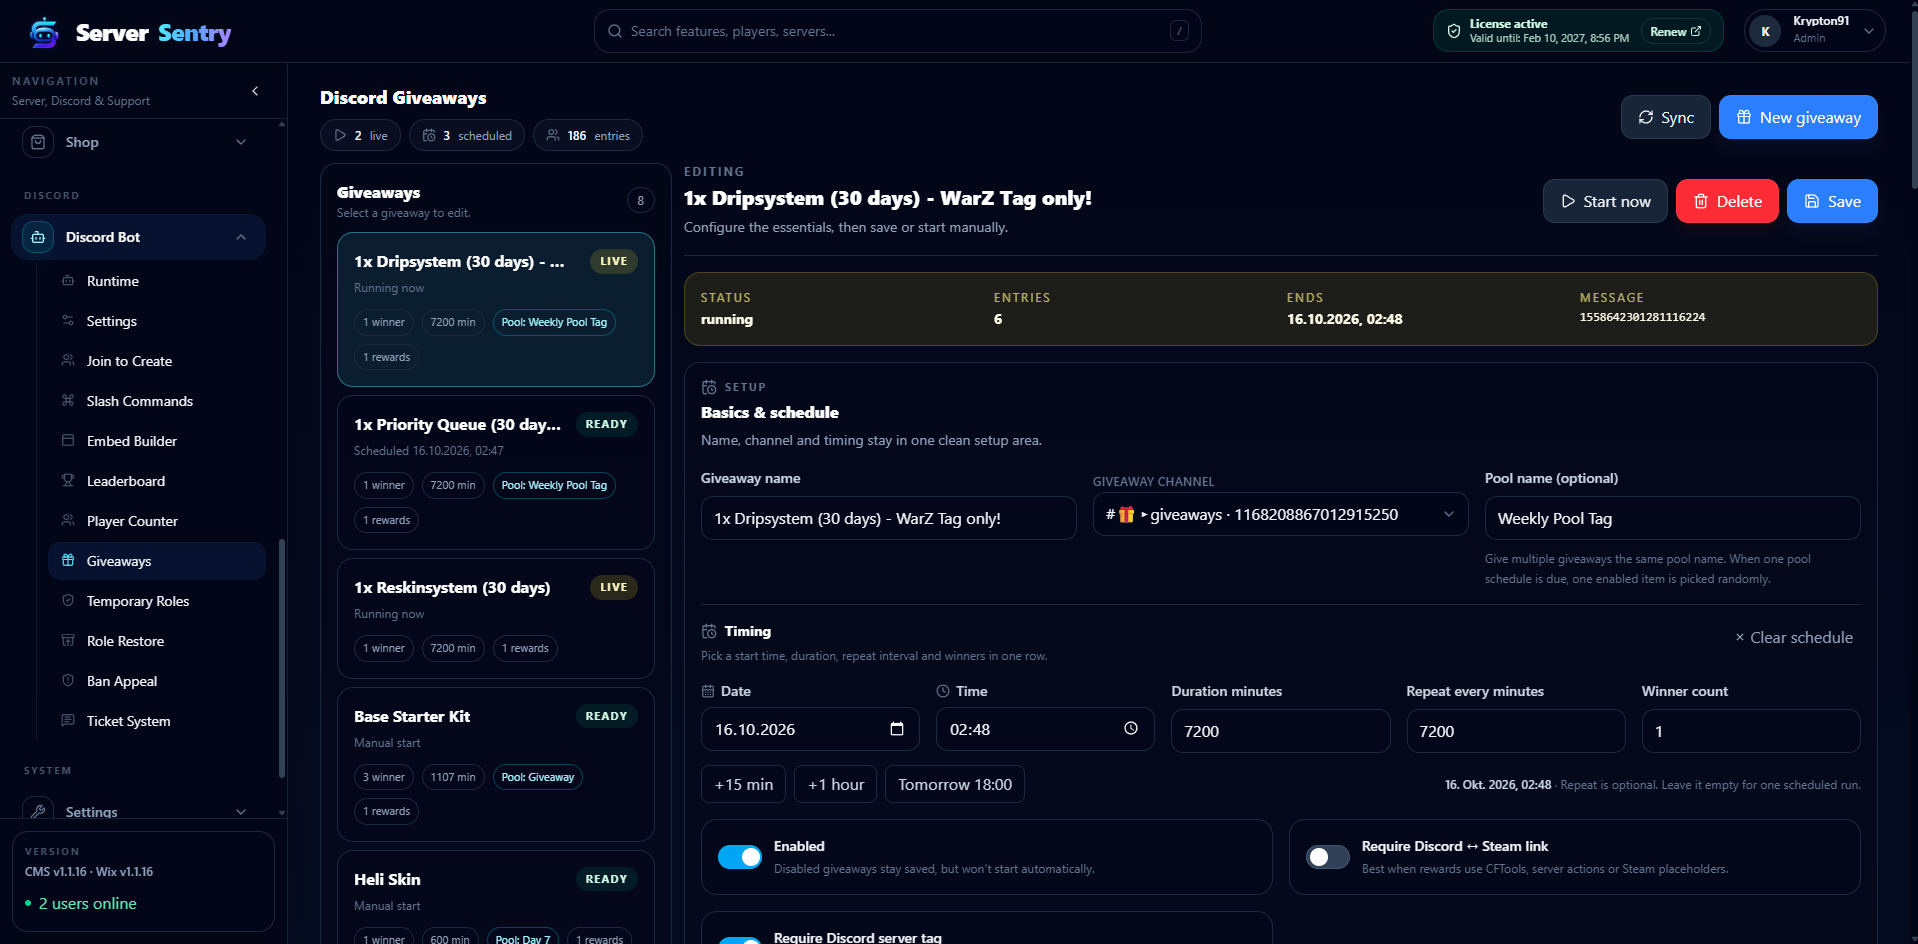The width and height of the screenshot is (1918, 944).
Task: Click the Shop bag icon
Action: click(x=38, y=142)
